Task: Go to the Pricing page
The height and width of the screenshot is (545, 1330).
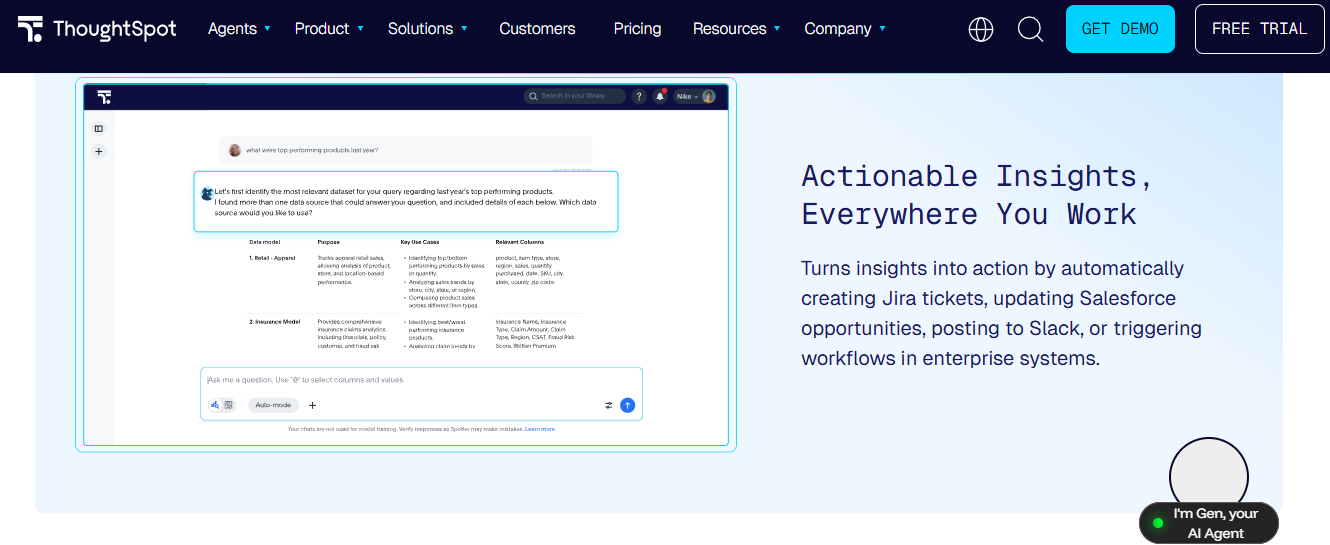Action: click(637, 29)
